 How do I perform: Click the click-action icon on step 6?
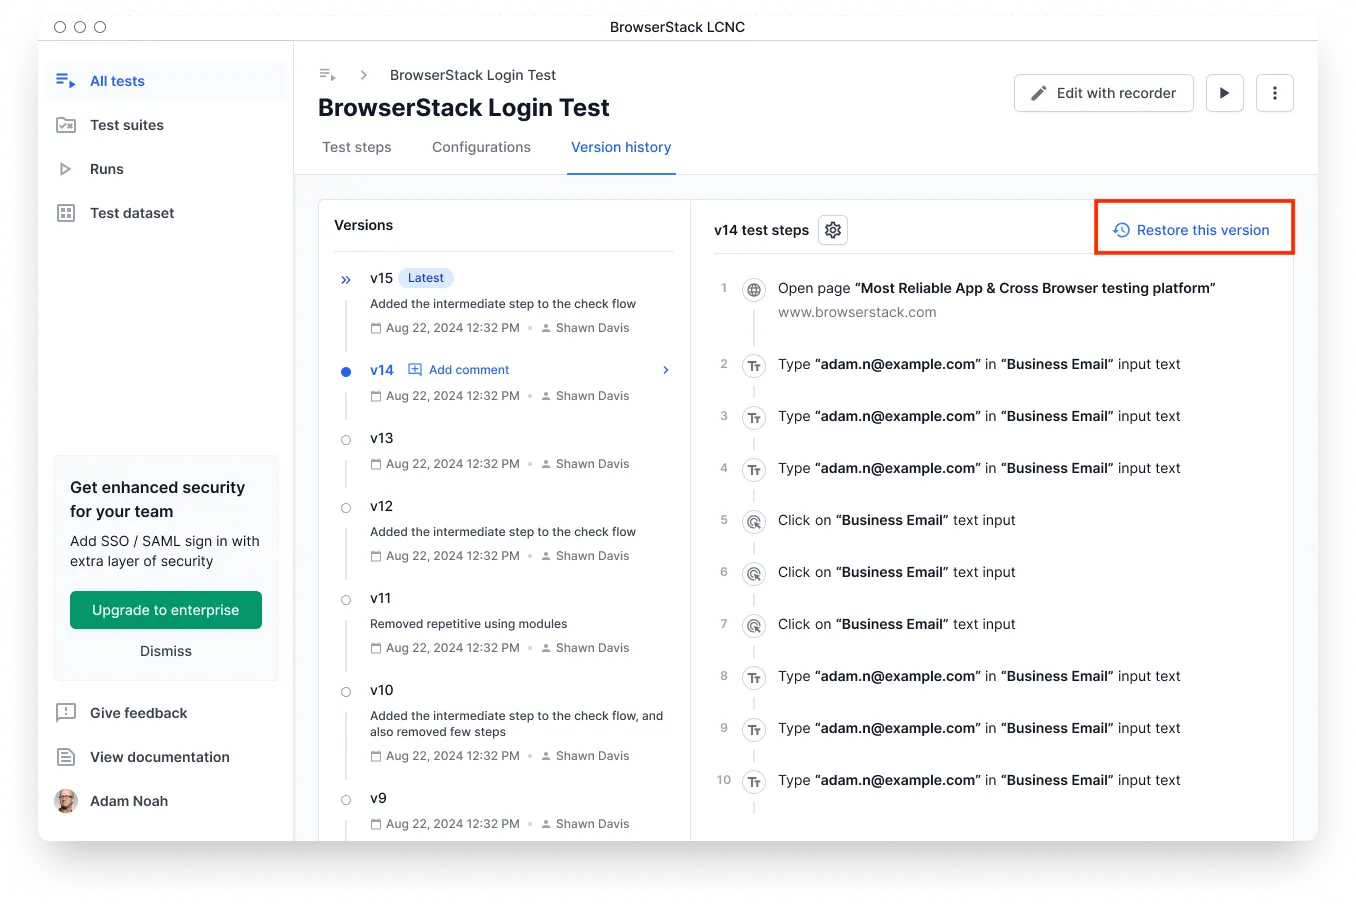click(754, 574)
